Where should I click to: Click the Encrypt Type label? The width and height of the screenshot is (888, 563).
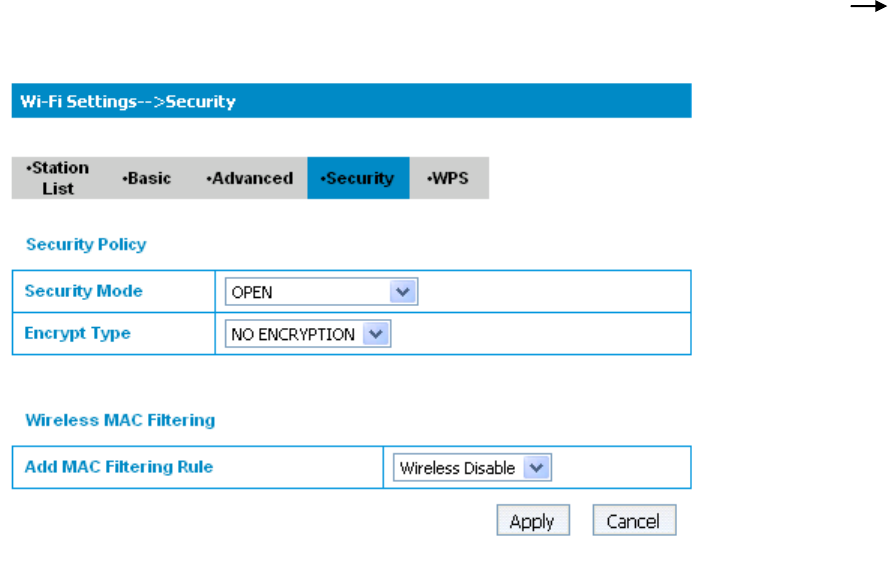tap(78, 333)
